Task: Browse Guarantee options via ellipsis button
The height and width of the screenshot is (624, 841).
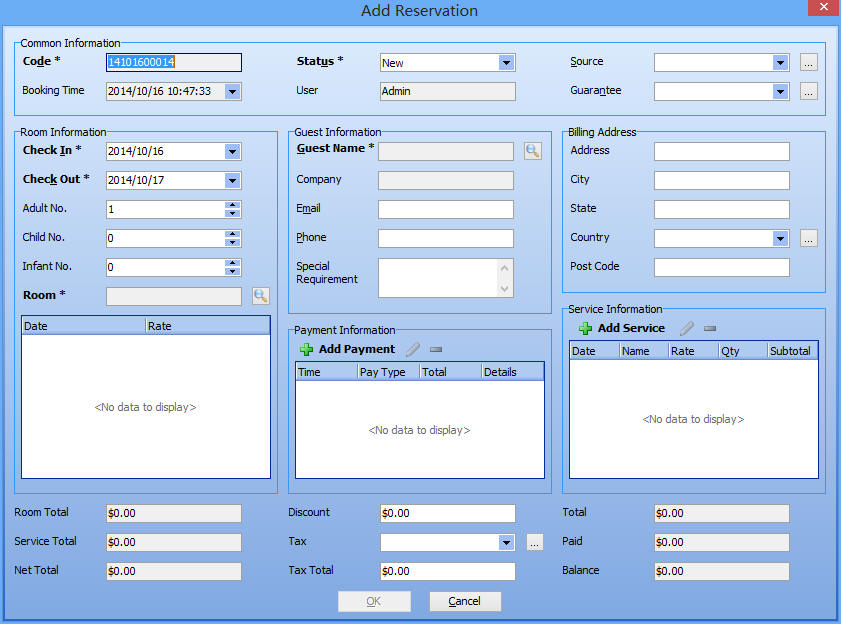Action: pos(808,91)
